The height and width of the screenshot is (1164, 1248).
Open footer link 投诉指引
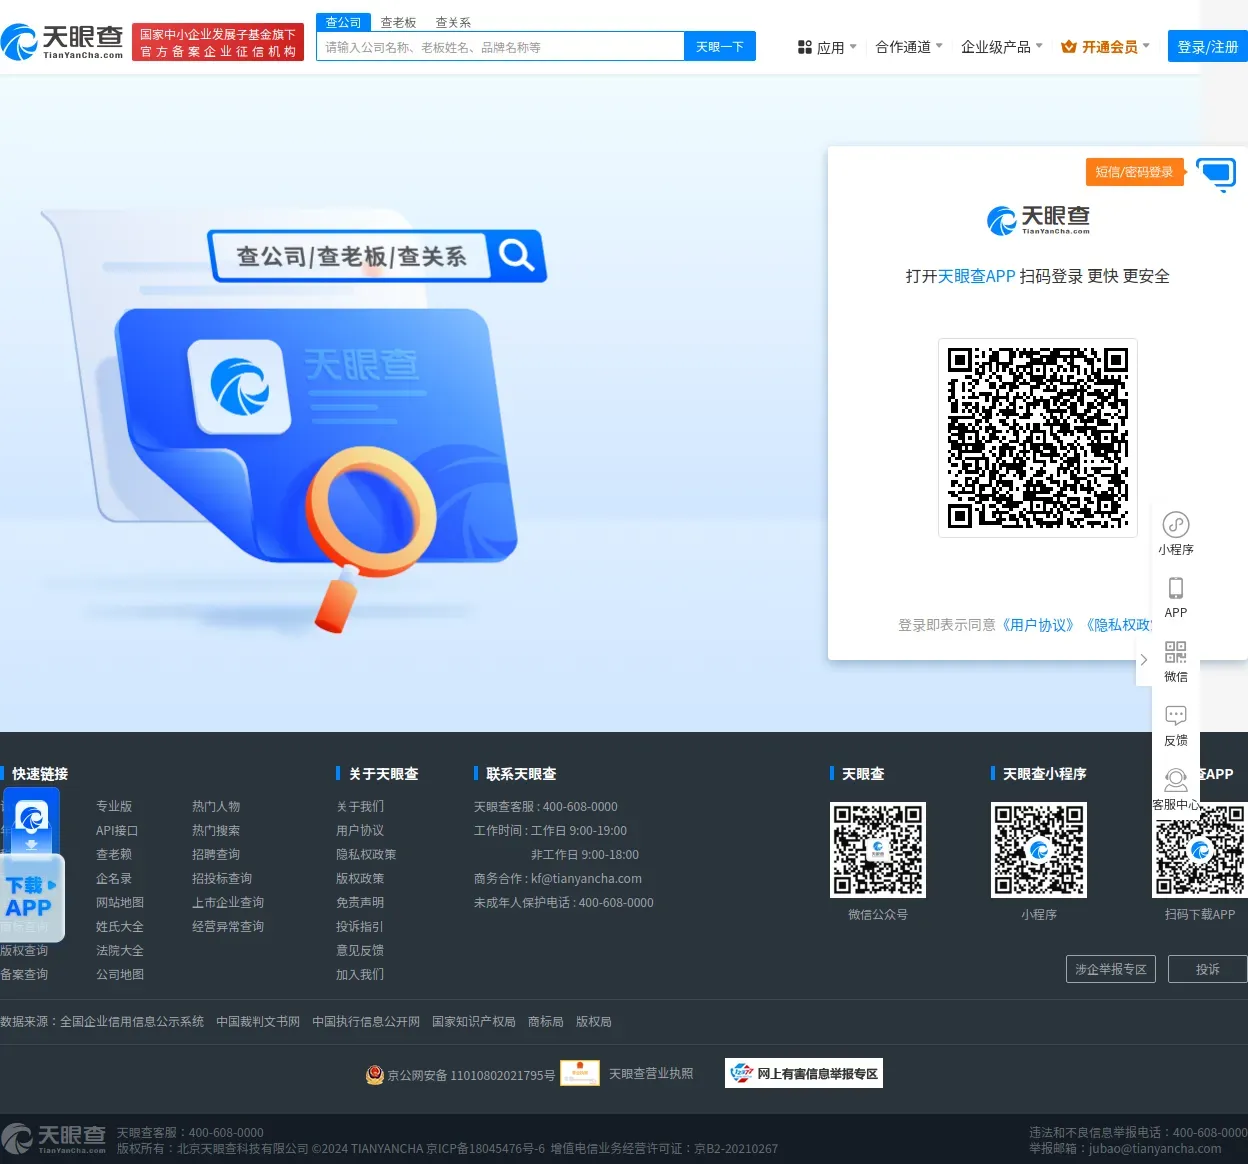[360, 926]
